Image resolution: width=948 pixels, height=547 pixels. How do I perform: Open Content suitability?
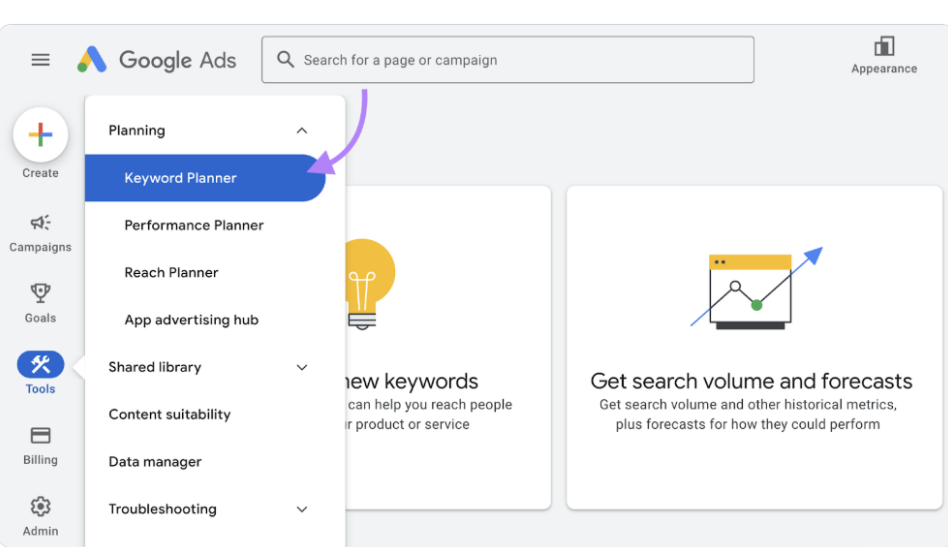169,414
